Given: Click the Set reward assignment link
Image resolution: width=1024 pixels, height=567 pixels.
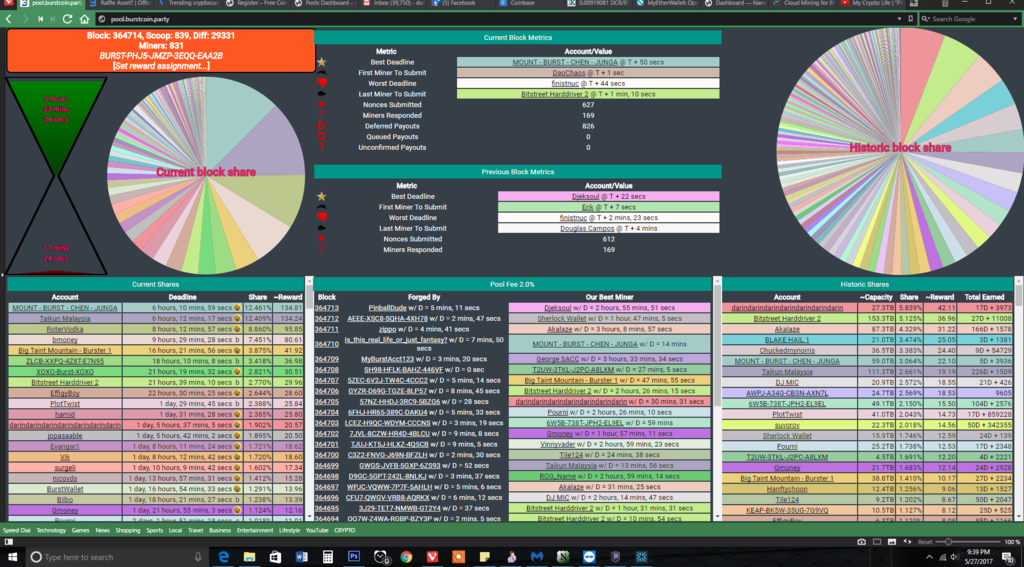Looking at the screenshot, I should tap(161, 66).
